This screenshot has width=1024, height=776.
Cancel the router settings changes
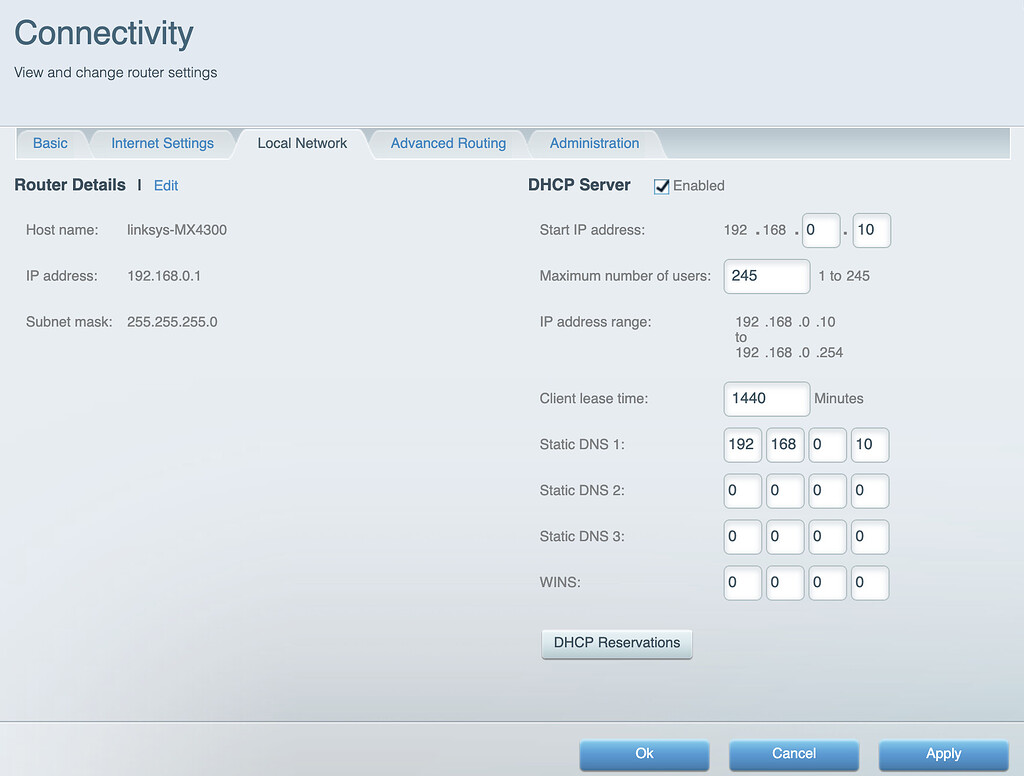pos(794,754)
